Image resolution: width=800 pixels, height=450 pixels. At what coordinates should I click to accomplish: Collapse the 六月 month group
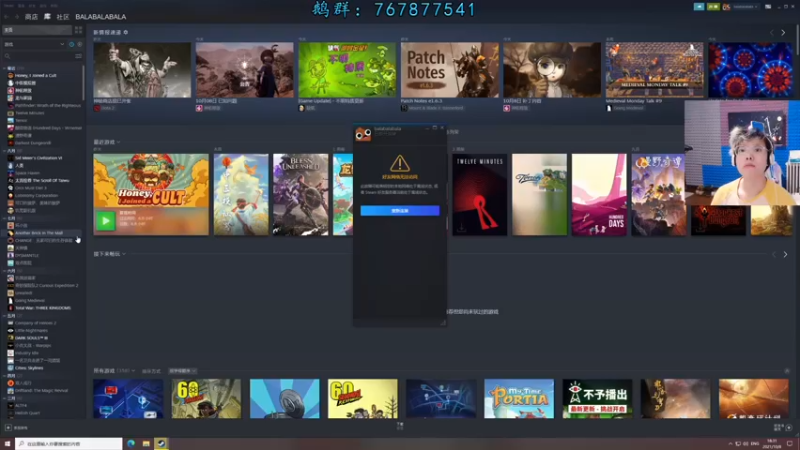pos(5,270)
